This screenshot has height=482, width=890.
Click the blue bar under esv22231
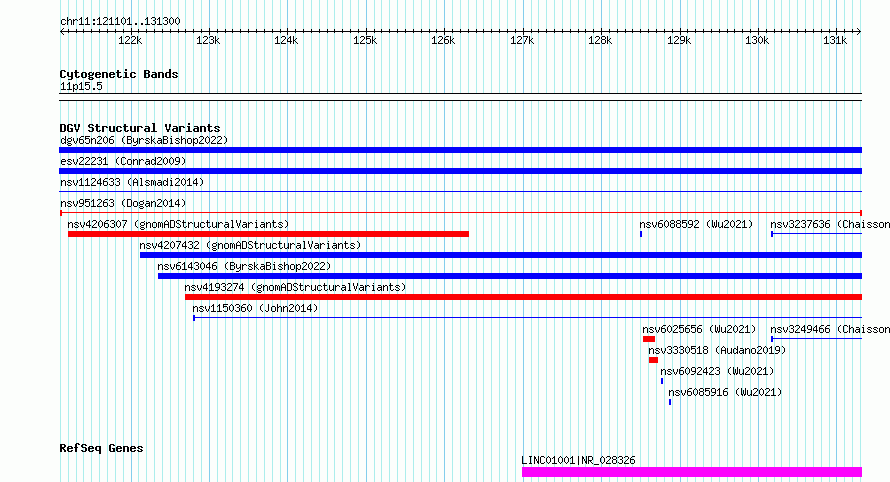(x=460, y=171)
